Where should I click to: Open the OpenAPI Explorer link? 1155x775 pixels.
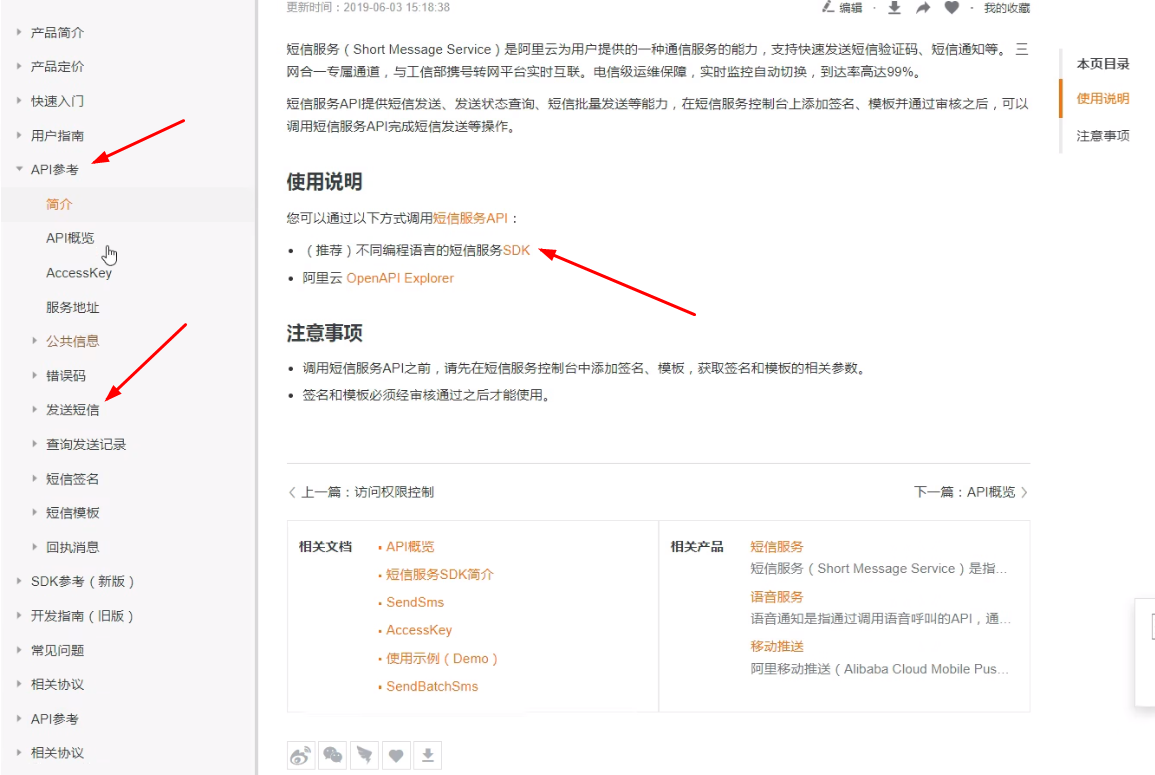click(x=400, y=278)
